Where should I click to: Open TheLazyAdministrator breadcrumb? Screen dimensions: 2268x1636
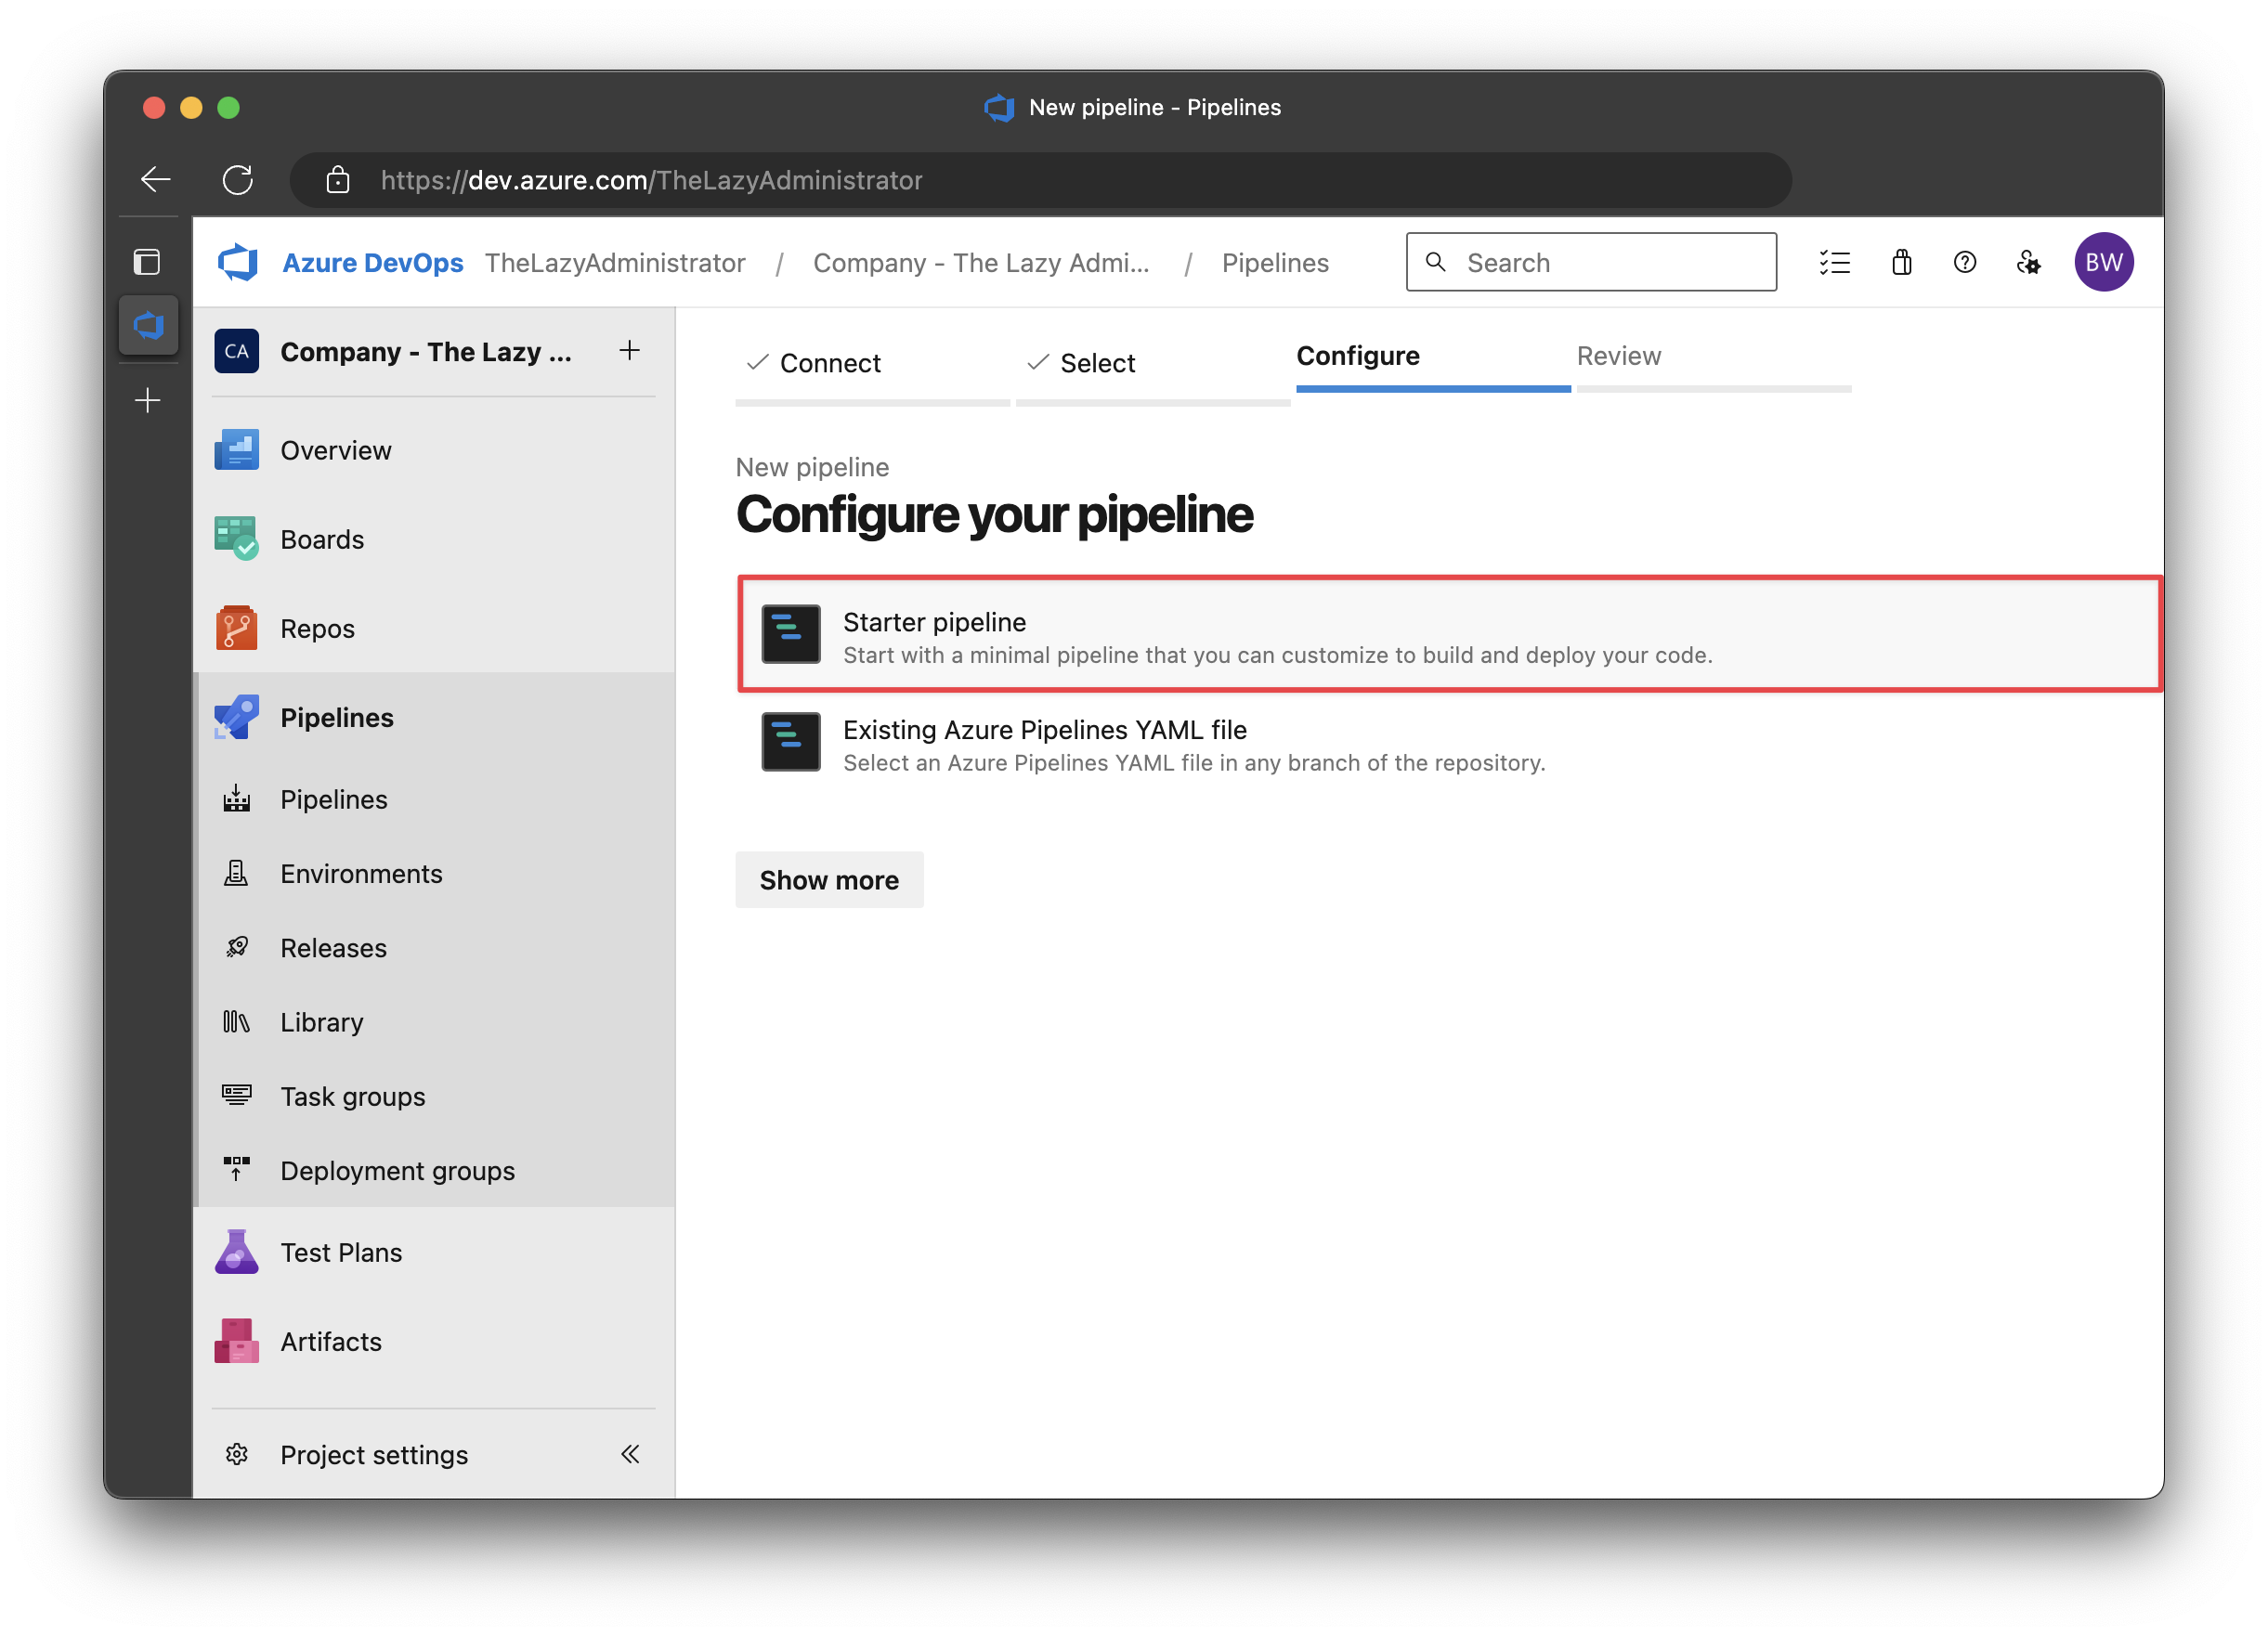click(615, 262)
